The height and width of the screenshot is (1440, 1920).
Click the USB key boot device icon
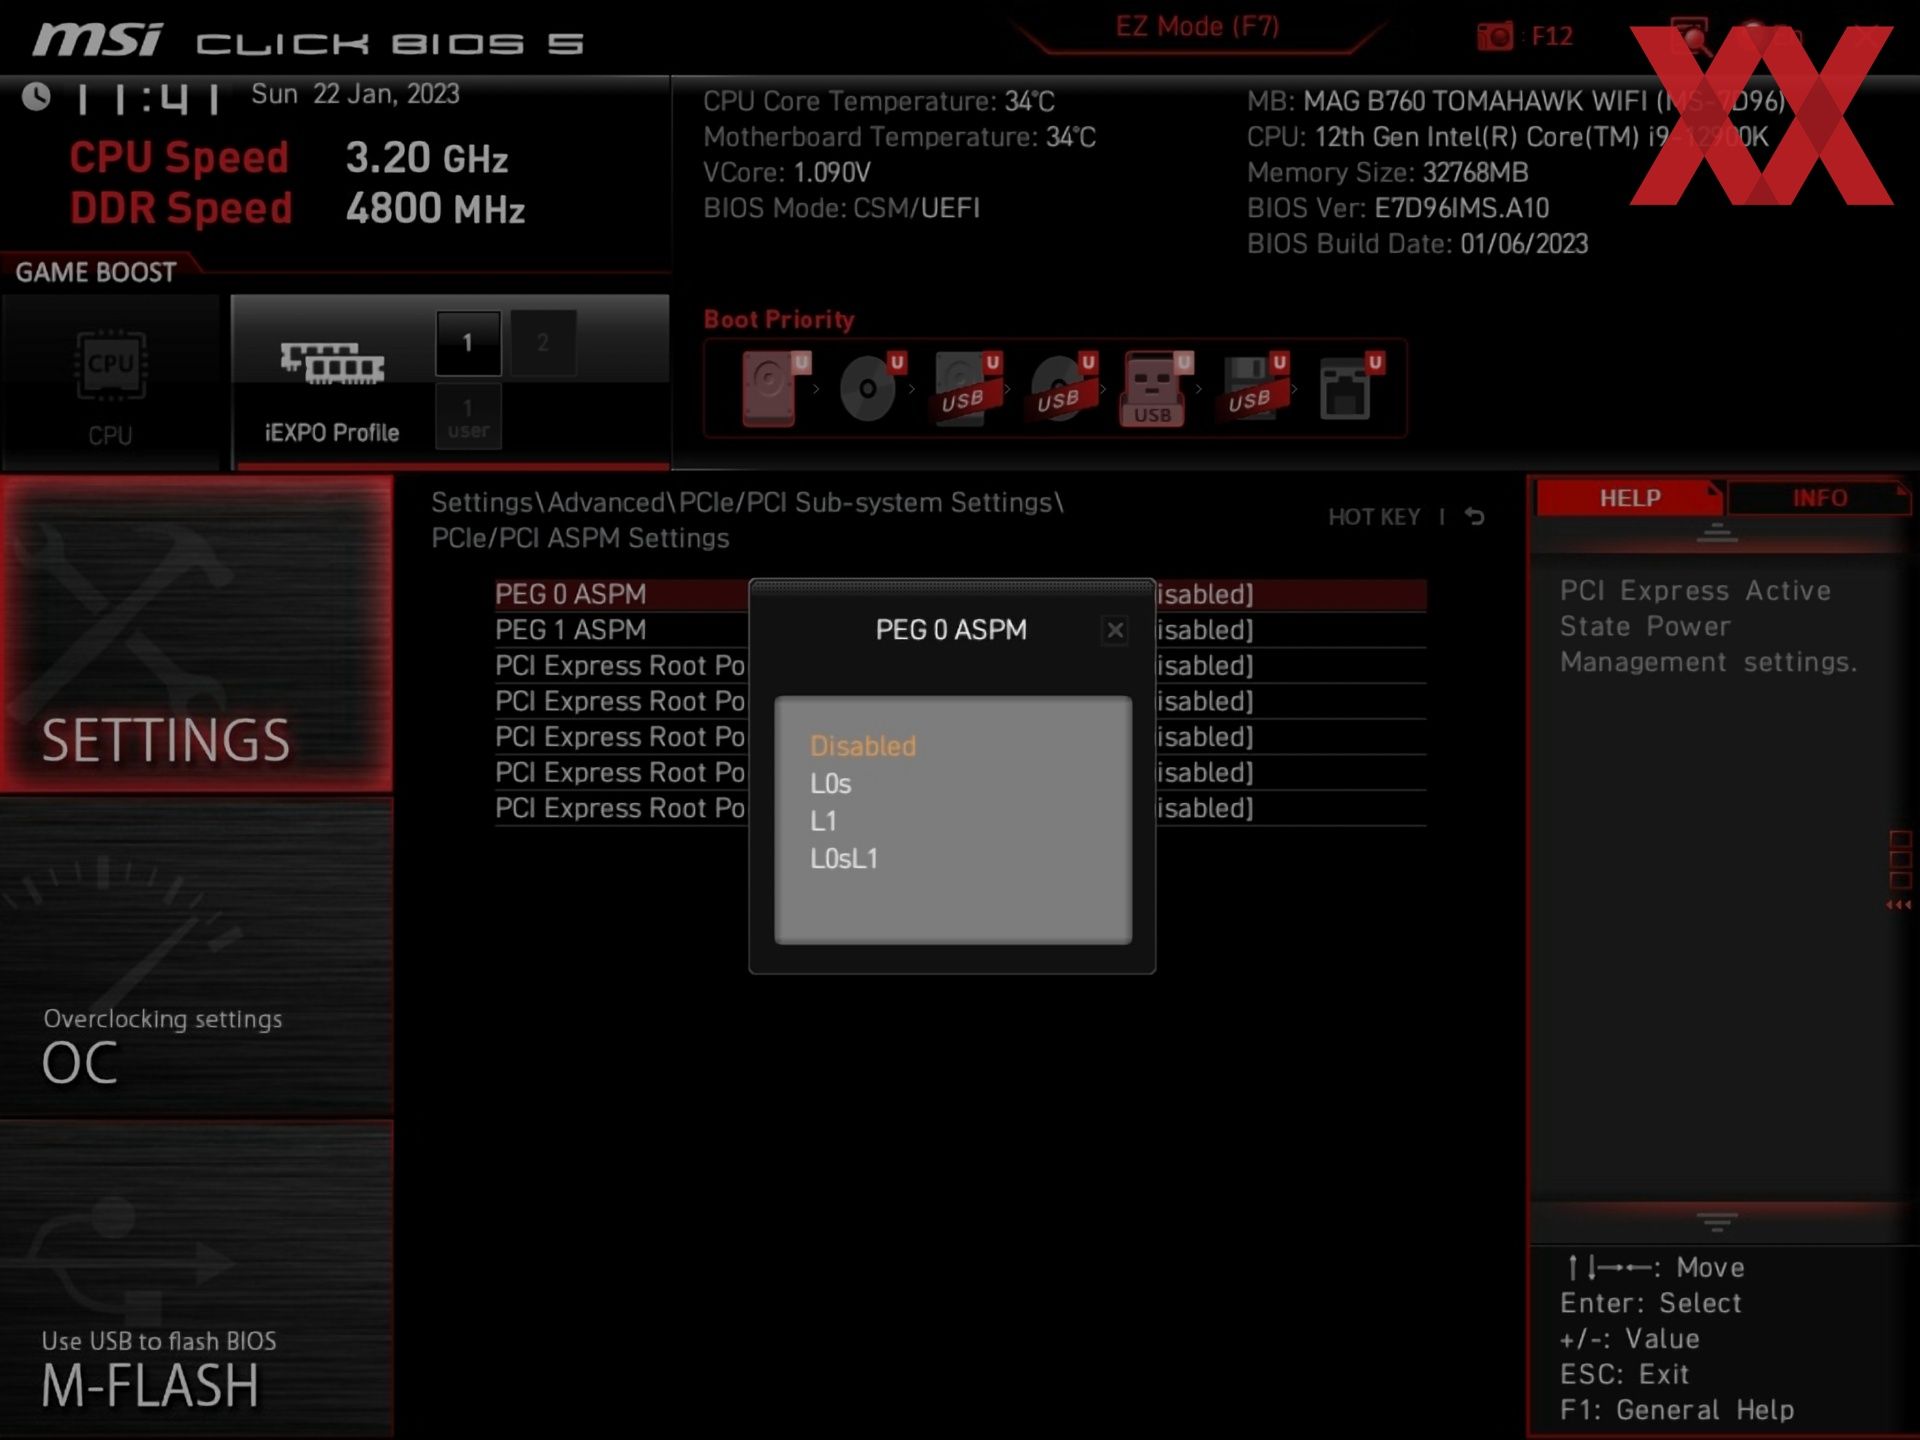tap(1157, 388)
